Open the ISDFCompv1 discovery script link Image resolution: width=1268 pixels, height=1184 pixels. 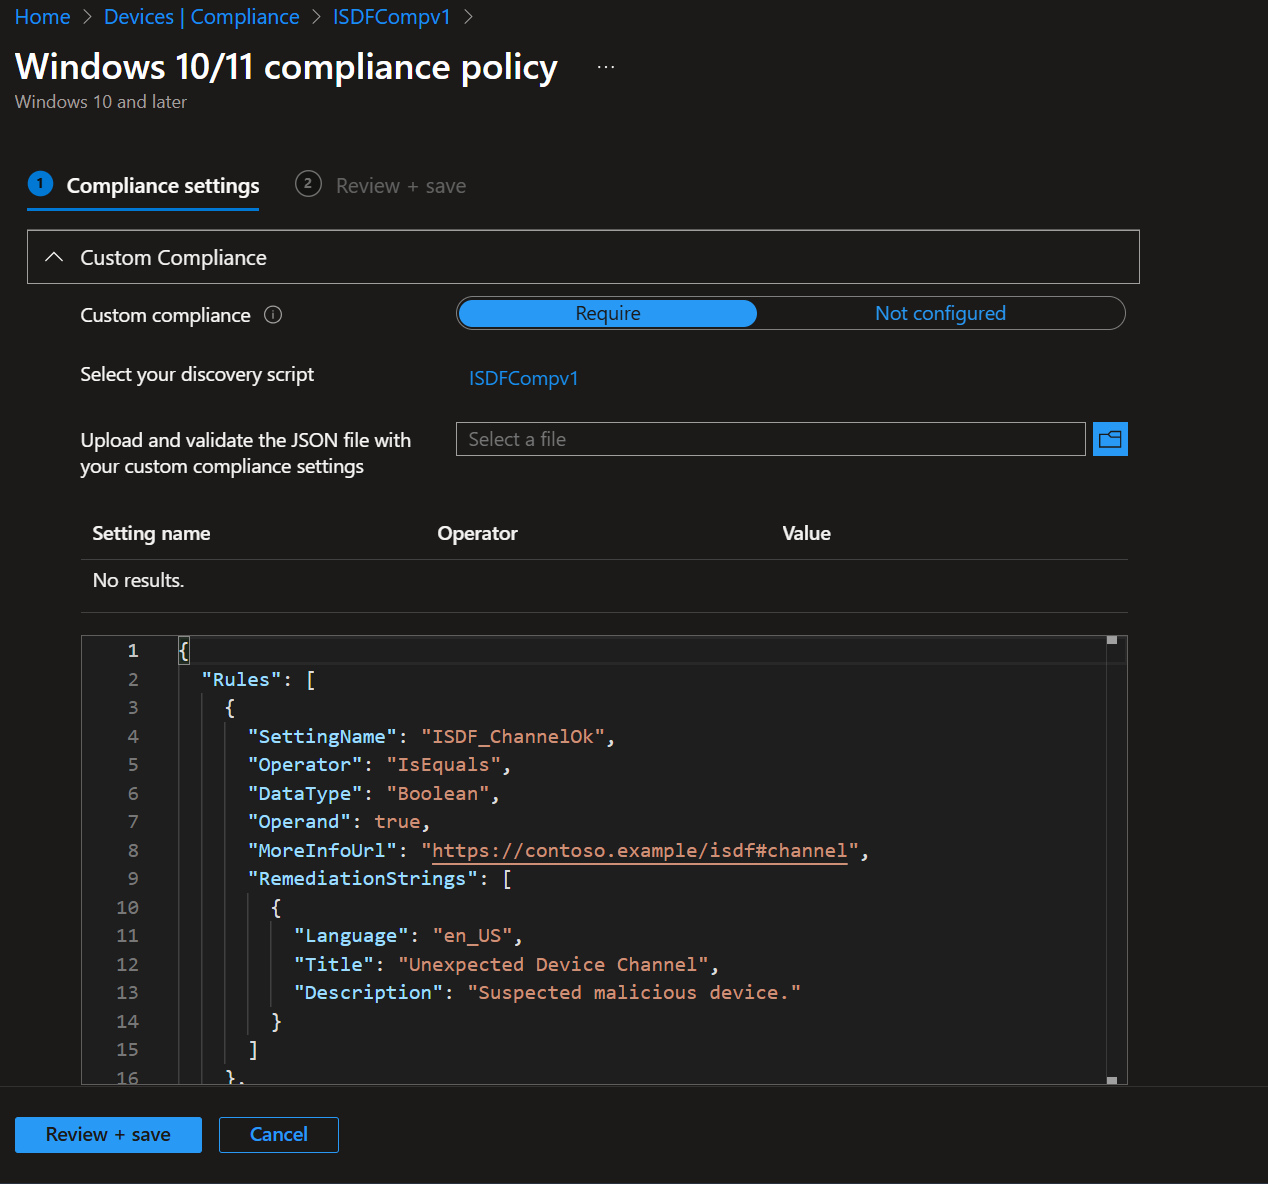(524, 378)
